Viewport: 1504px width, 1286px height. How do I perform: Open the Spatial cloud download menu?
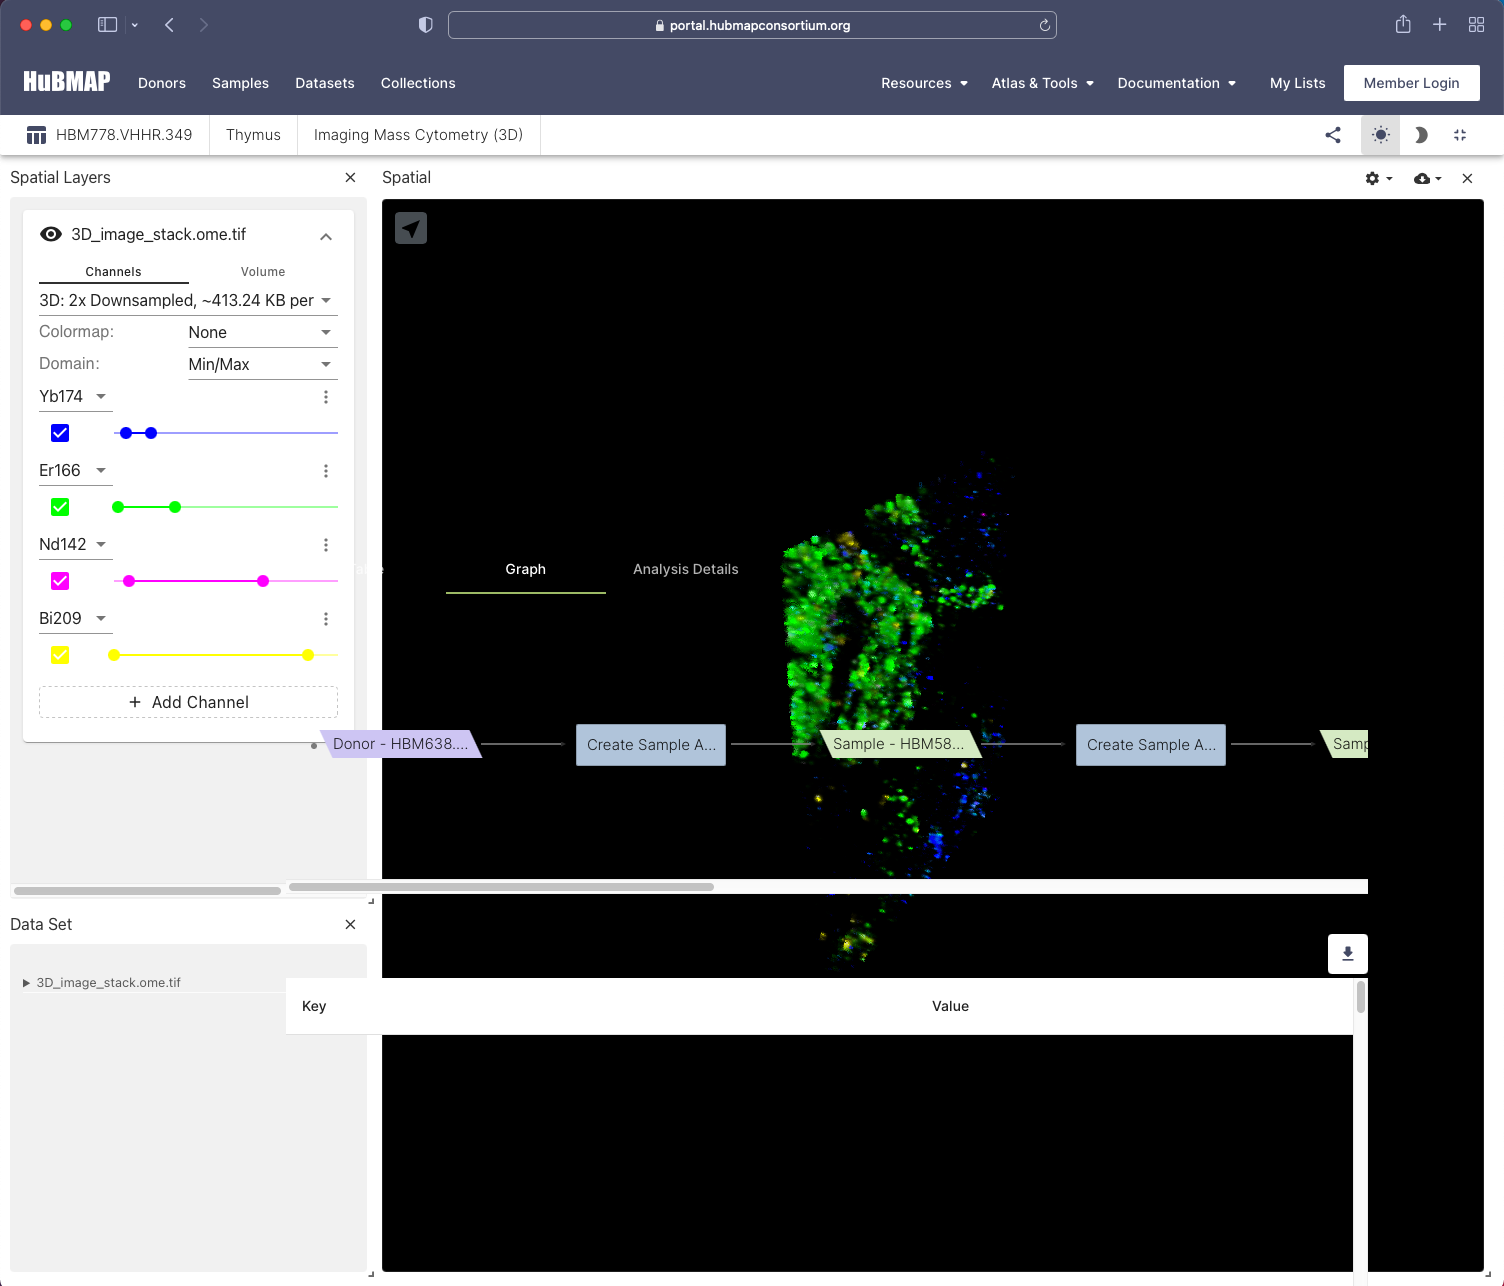pyautogui.click(x=1427, y=178)
